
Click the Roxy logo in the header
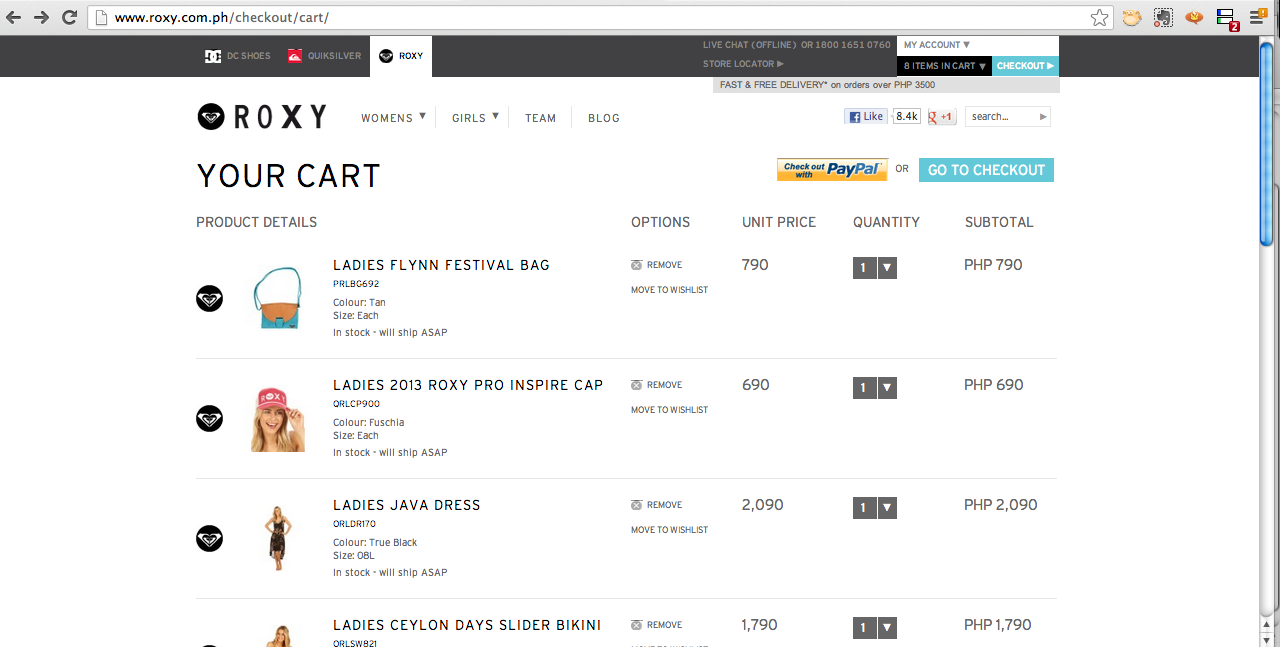(262, 117)
